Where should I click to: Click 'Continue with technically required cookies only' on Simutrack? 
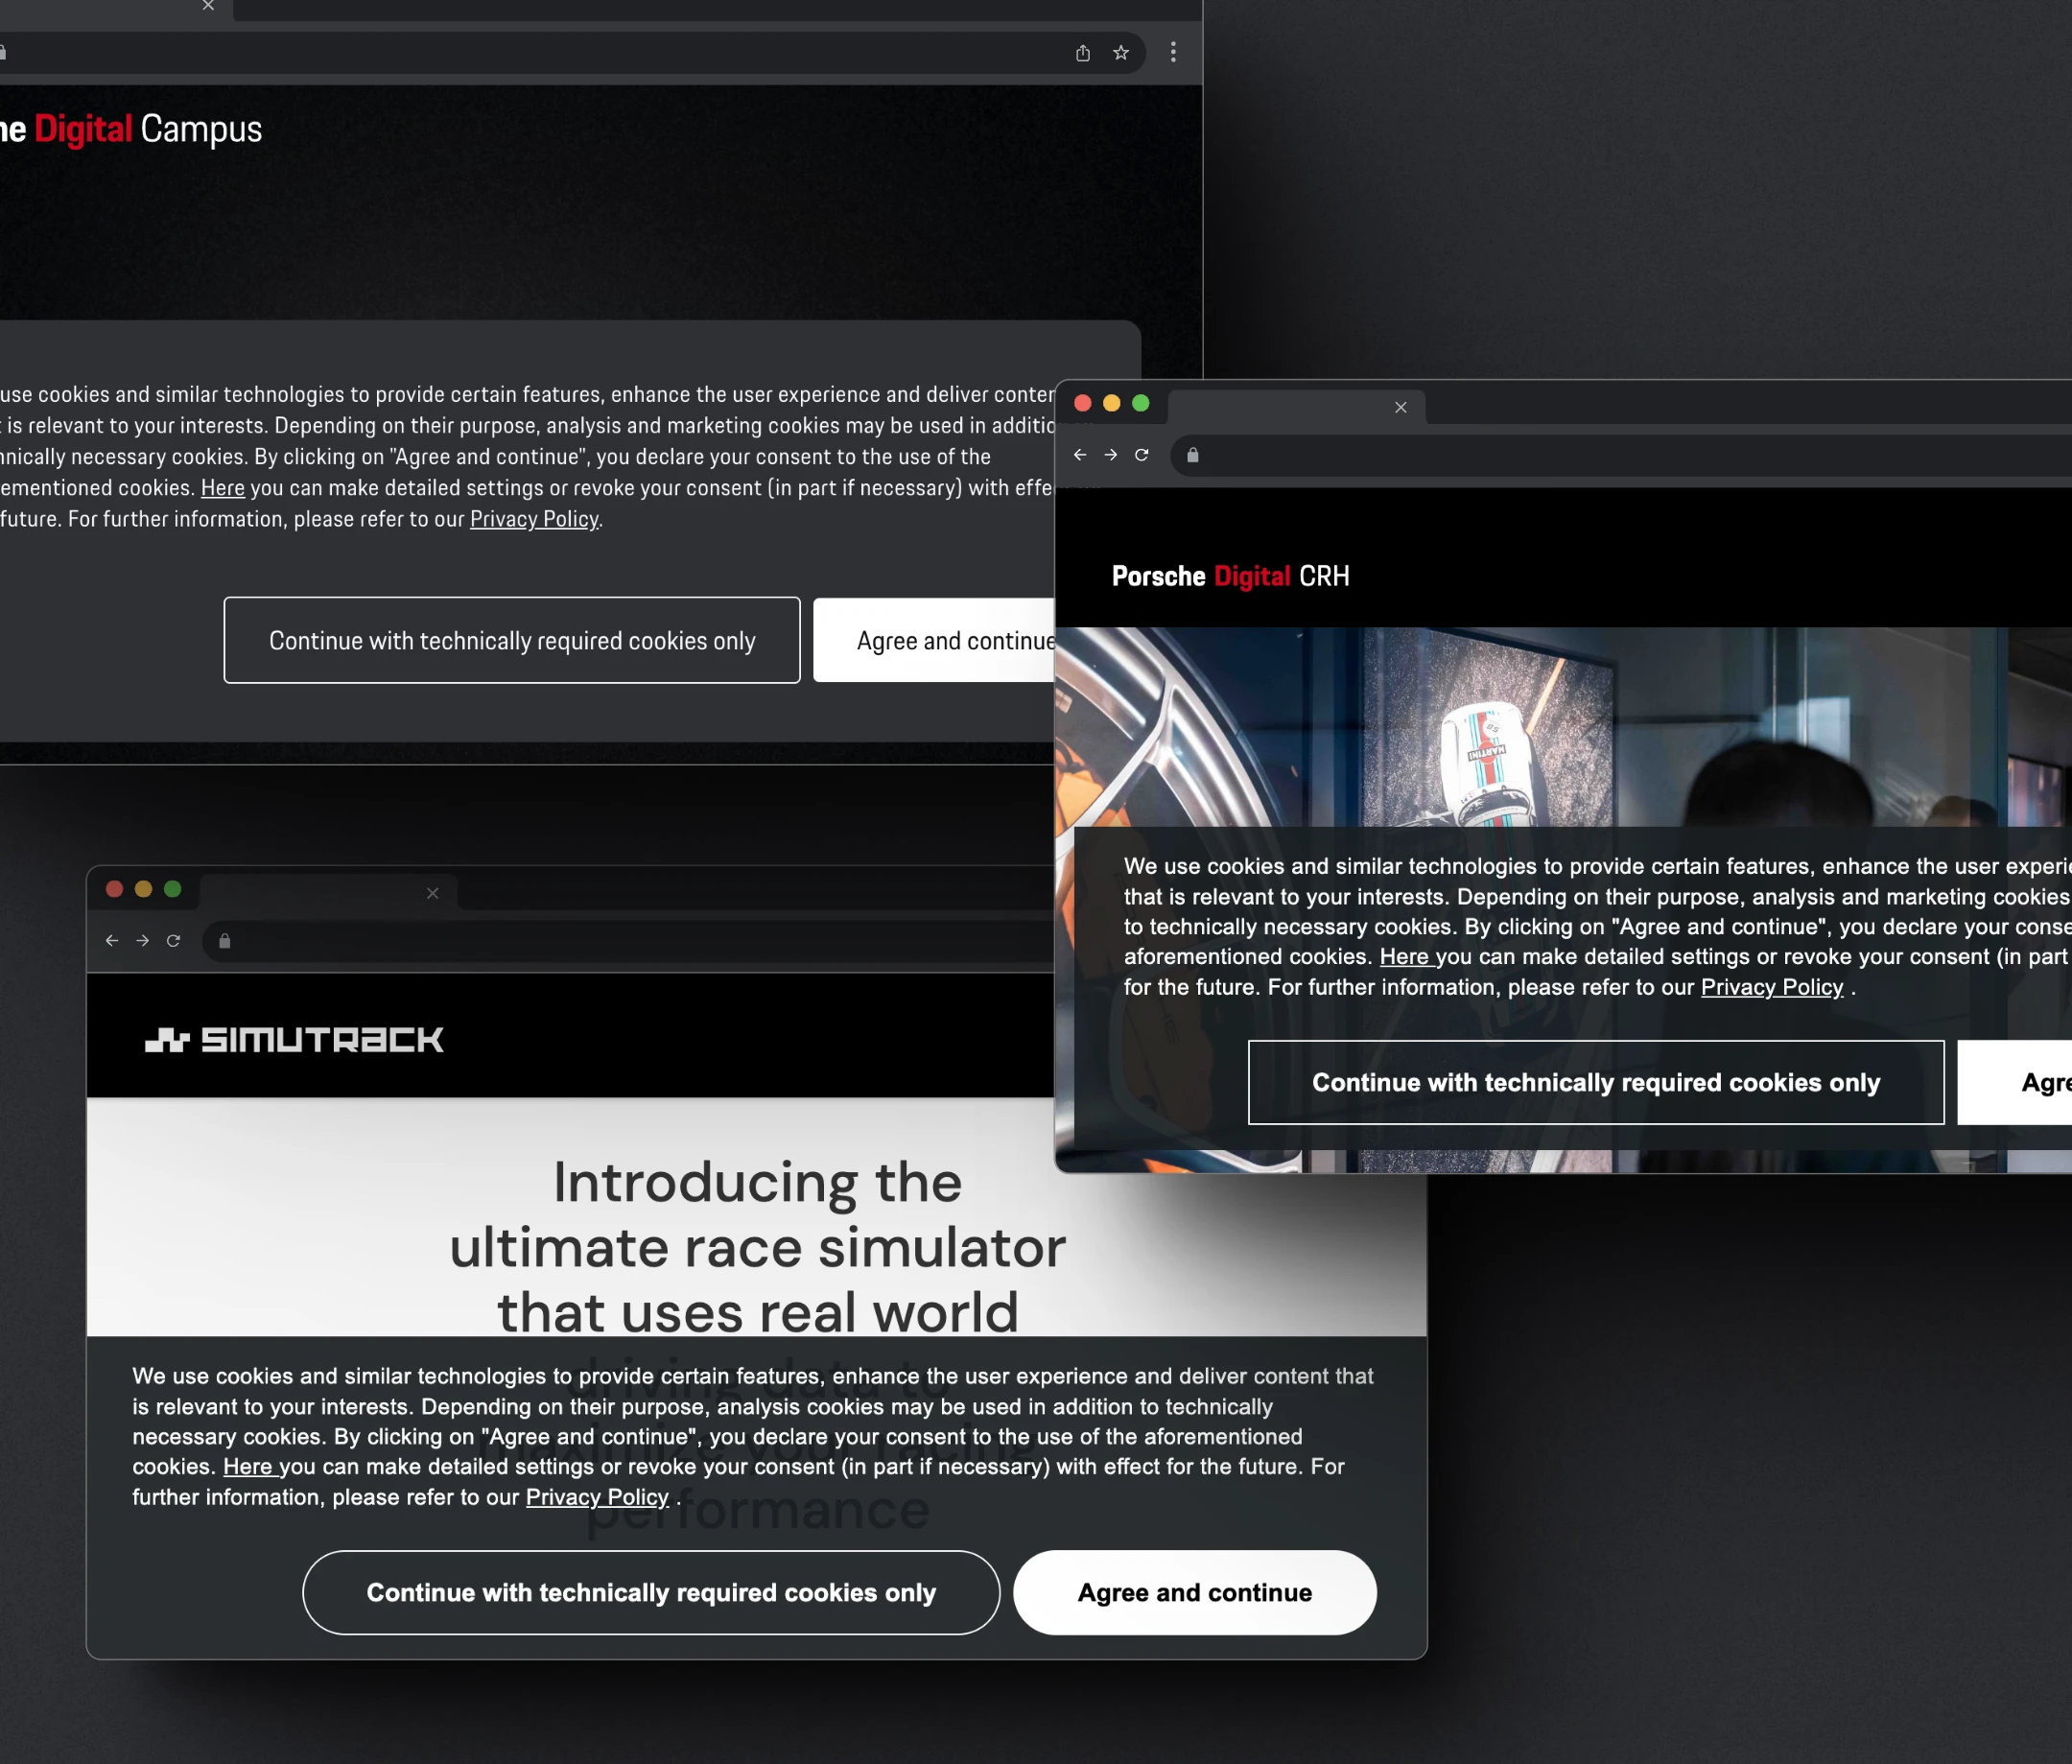tap(651, 1590)
